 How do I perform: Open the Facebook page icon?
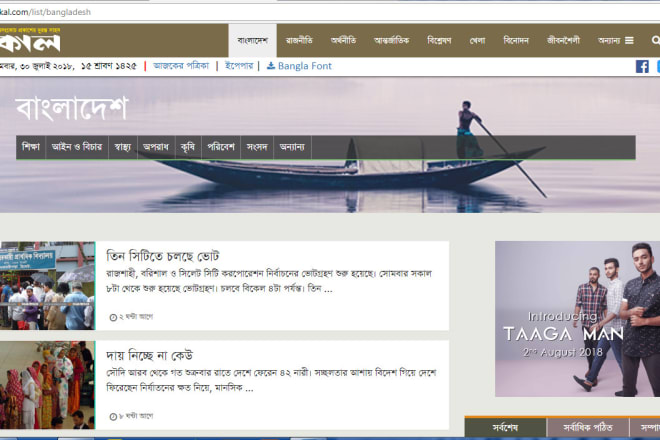(642, 66)
